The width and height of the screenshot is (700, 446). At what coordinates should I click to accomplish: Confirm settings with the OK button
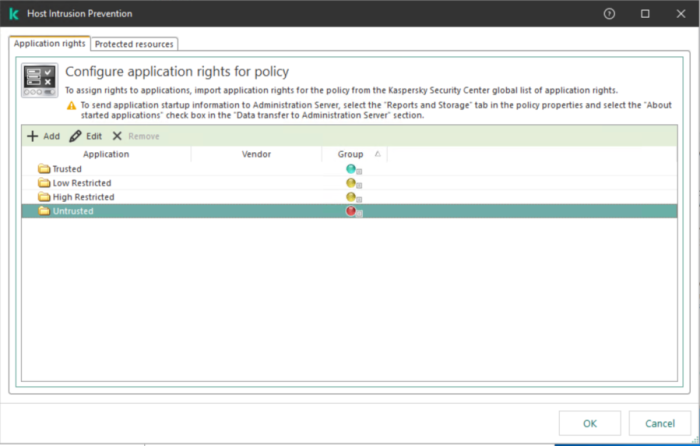pos(590,423)
